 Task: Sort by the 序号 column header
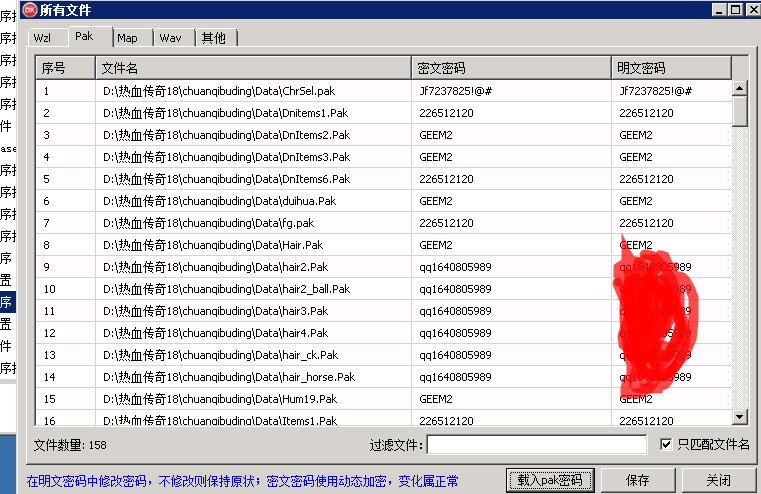click(66, 68)
